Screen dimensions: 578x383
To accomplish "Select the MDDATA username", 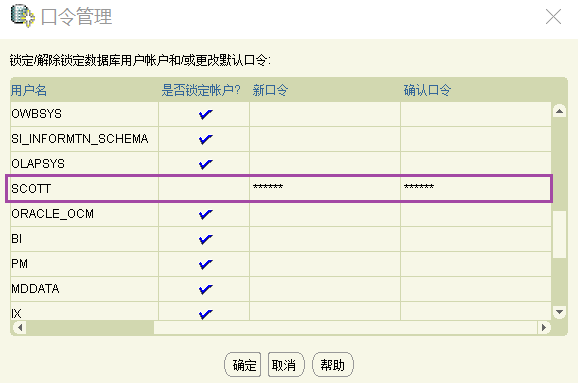I will tap(35, 289).
